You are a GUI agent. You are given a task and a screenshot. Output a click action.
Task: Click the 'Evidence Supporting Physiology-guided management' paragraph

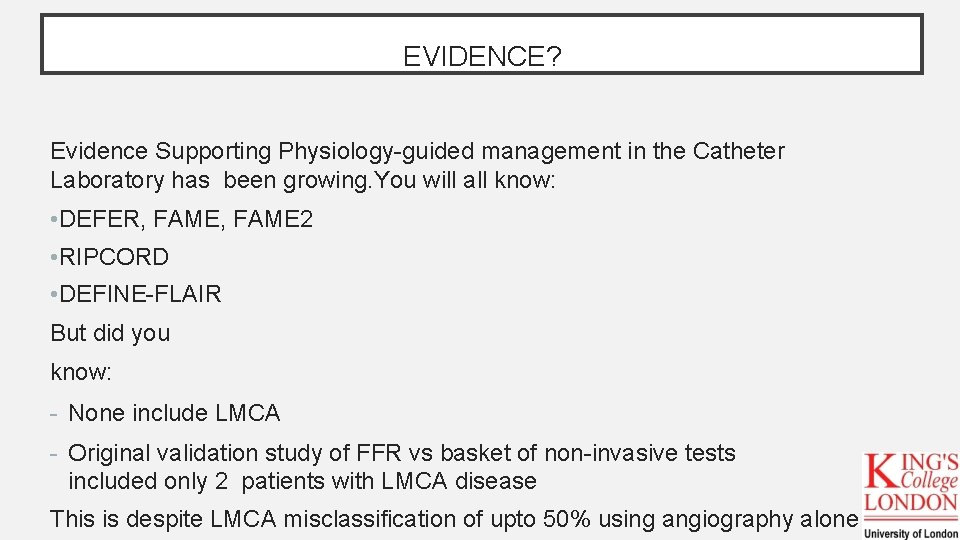pos(418,165)
